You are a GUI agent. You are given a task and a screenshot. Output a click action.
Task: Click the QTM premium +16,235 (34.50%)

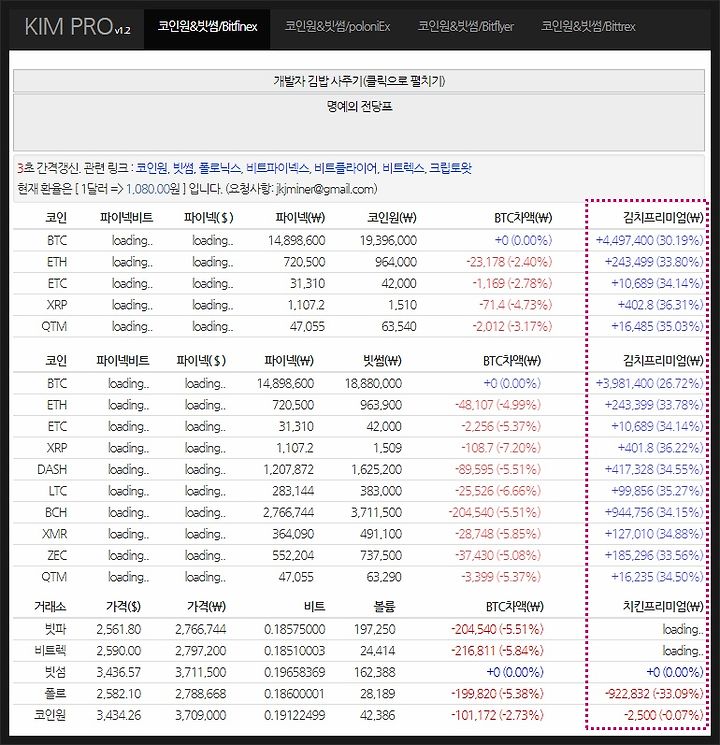(x=657, y=577)
